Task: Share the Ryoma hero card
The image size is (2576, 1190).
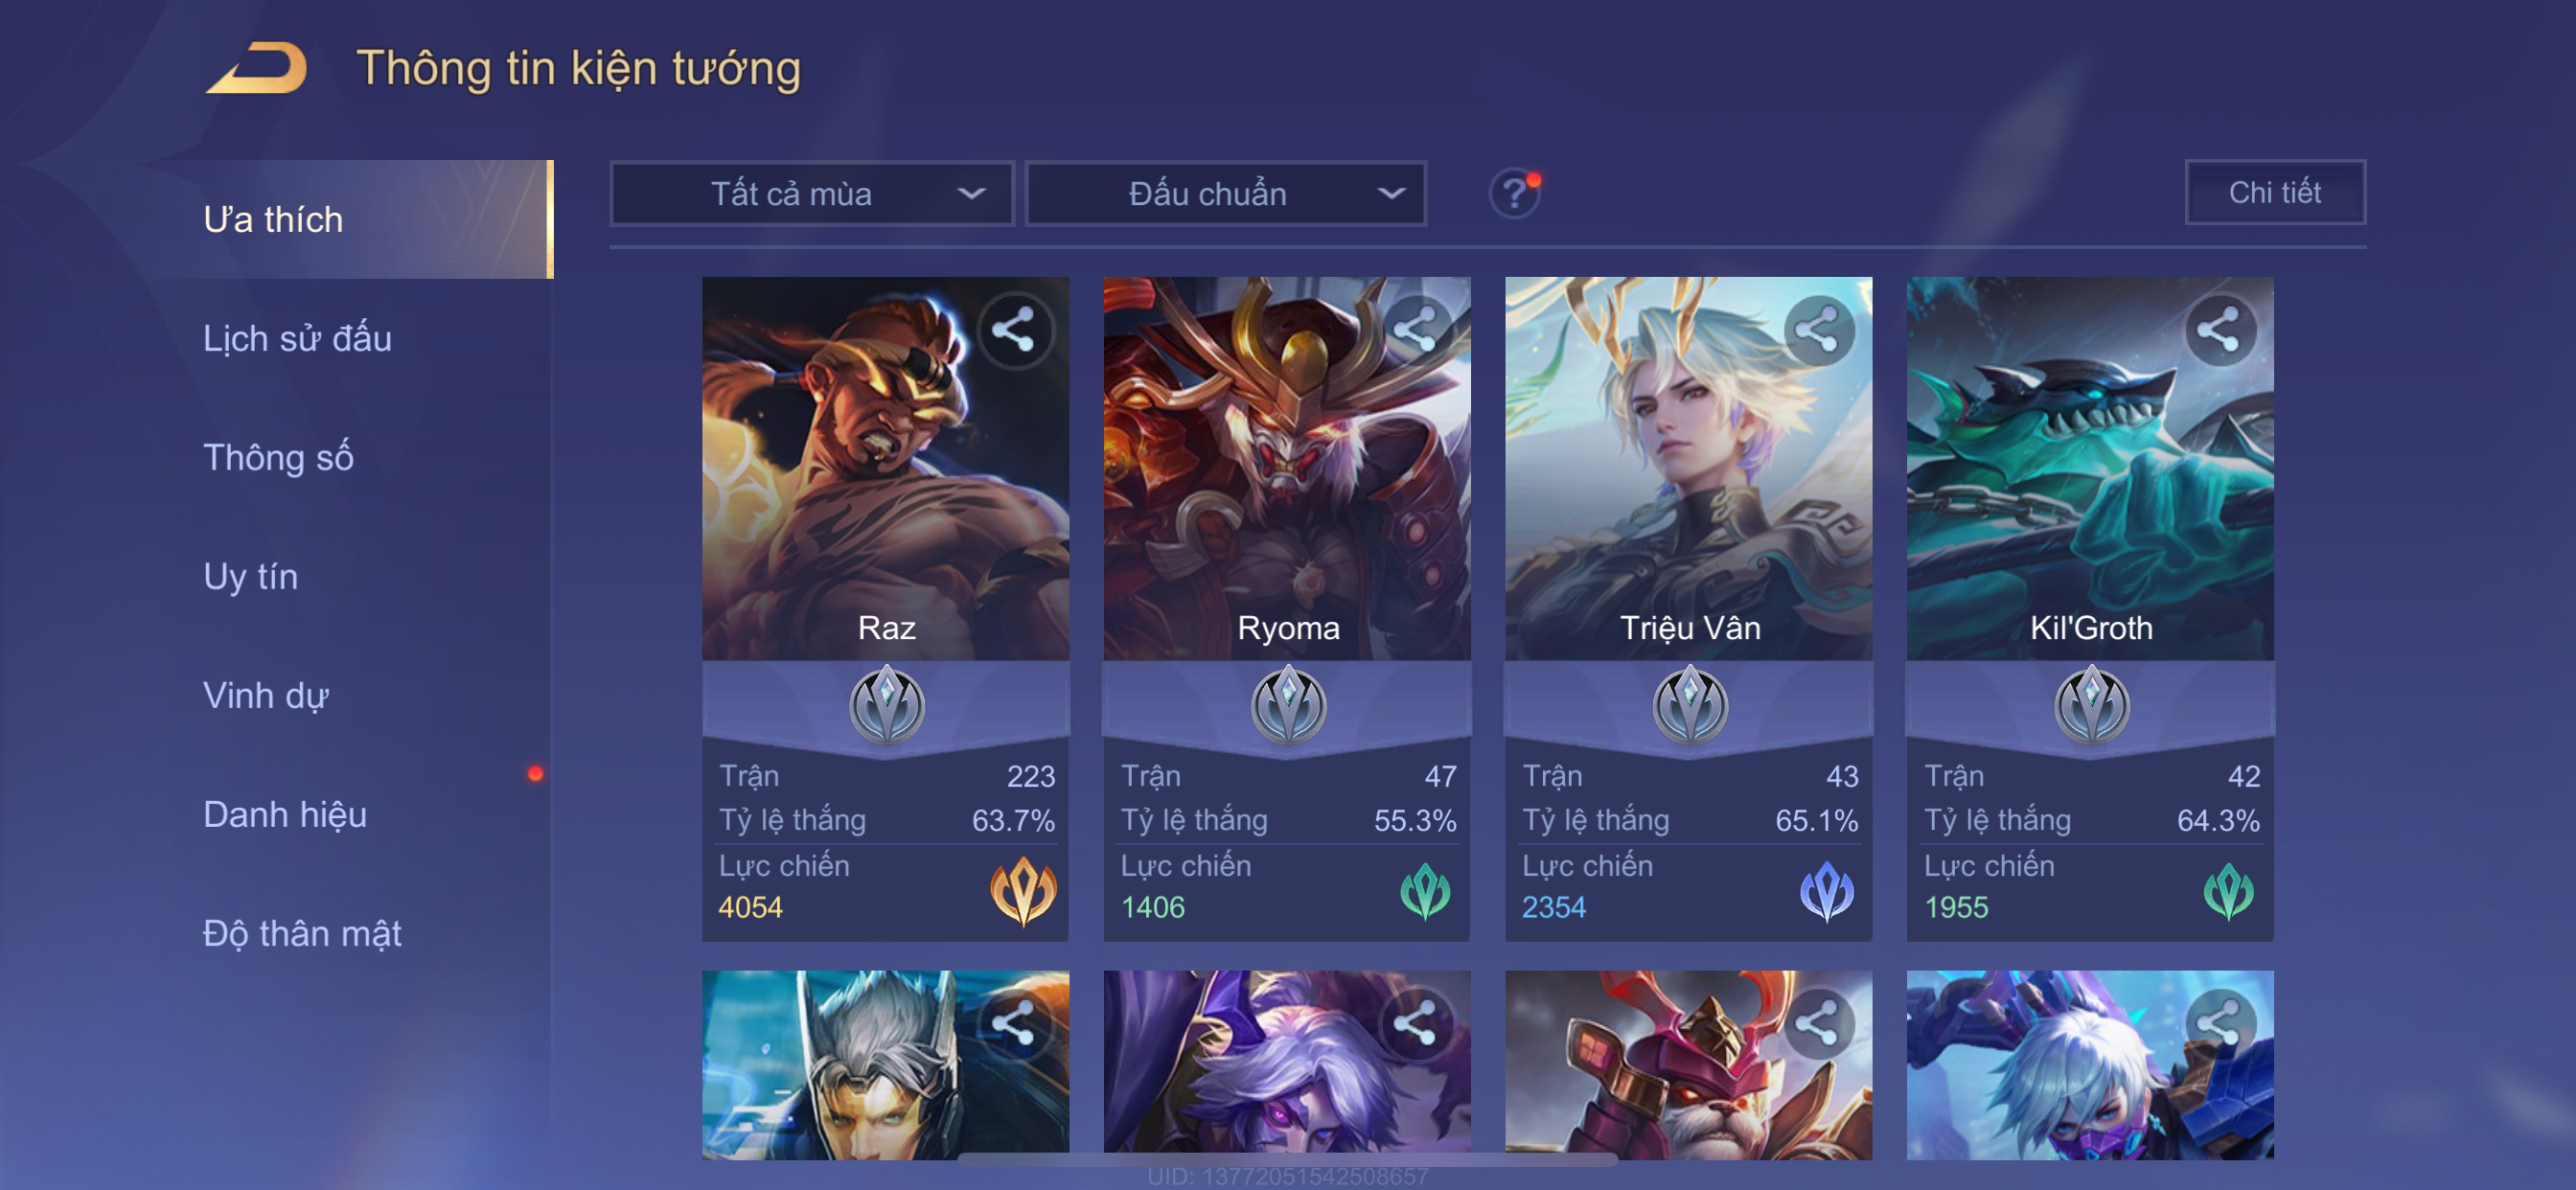Action: pyautogui.click(x=1417, y=330)
